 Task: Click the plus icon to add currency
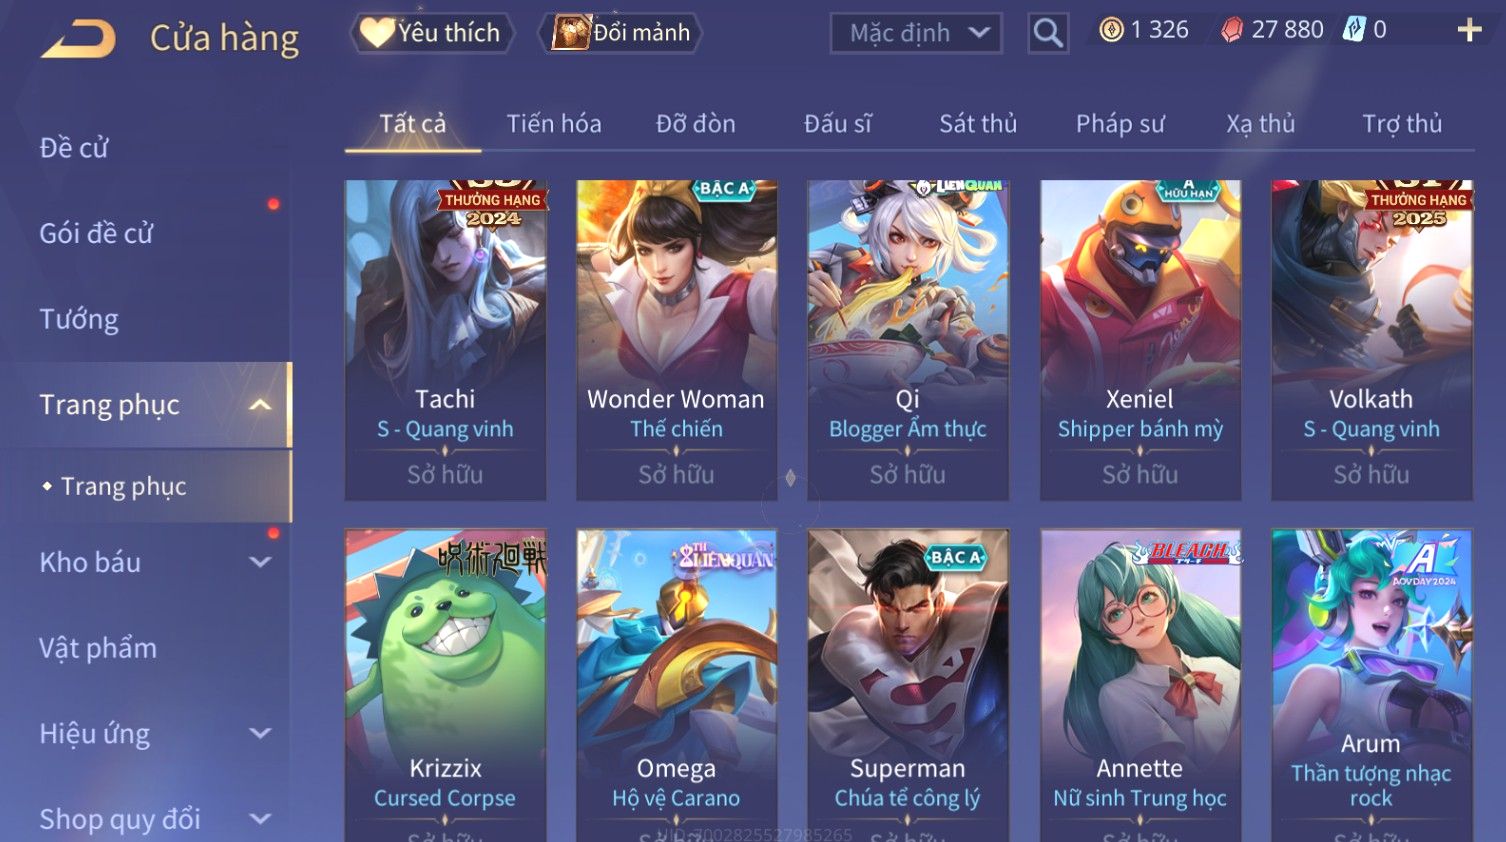1469,30
